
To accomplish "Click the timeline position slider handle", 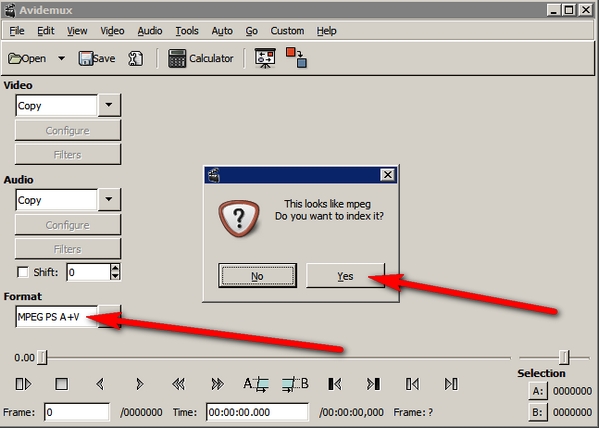I will pos(42,358).
